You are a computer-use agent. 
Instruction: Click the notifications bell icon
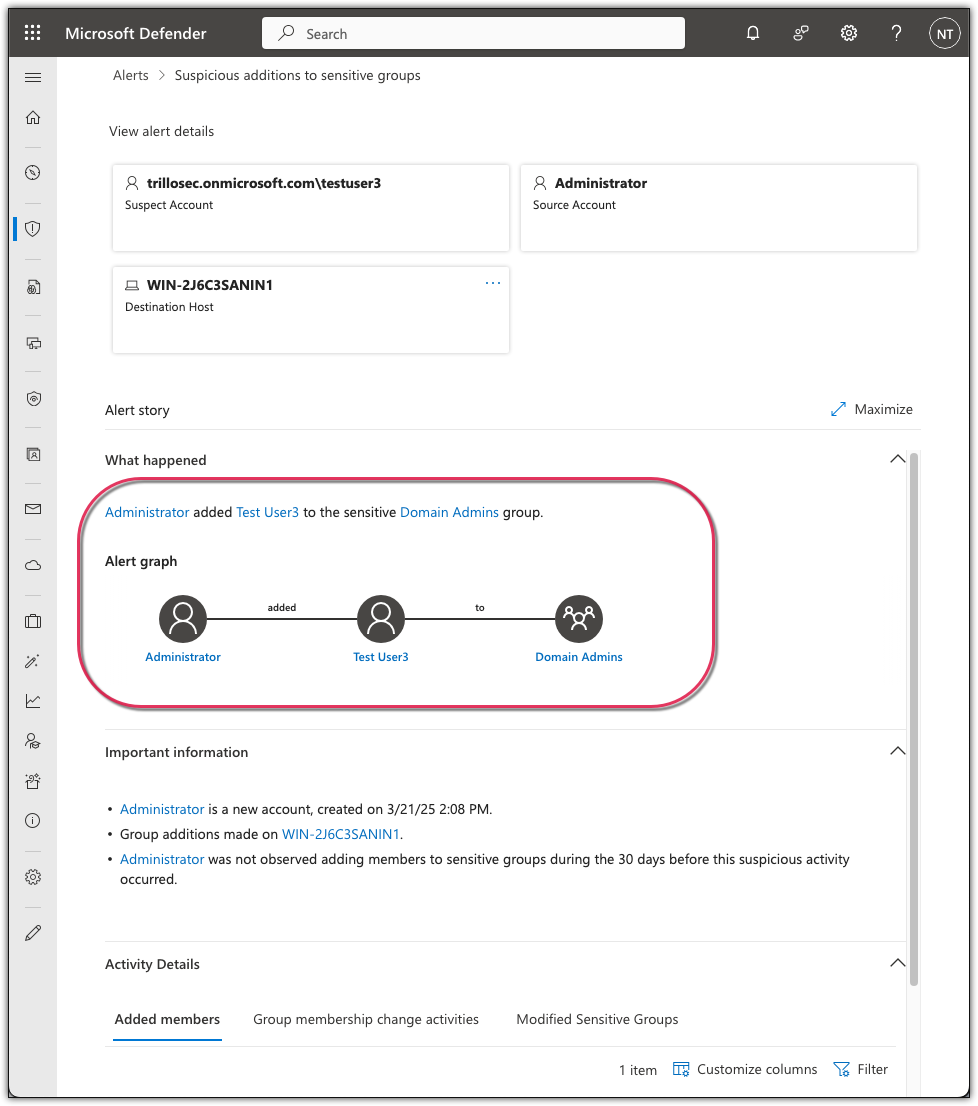tap(753, 33)
